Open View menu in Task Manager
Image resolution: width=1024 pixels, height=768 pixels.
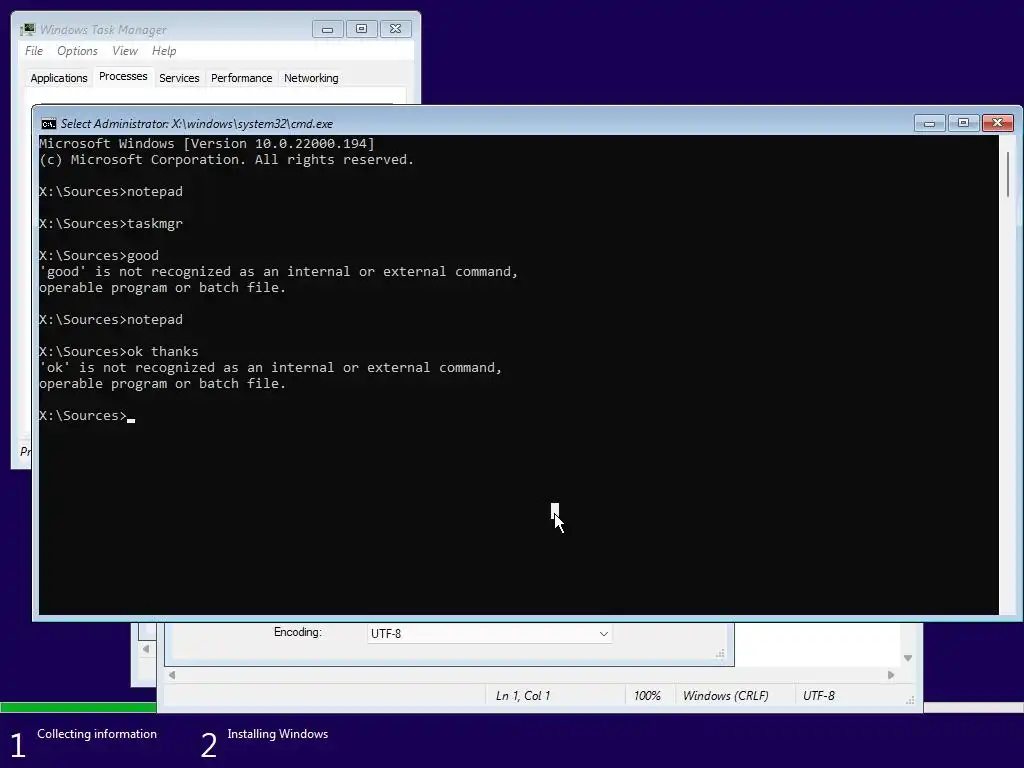[x=125, y=51]
